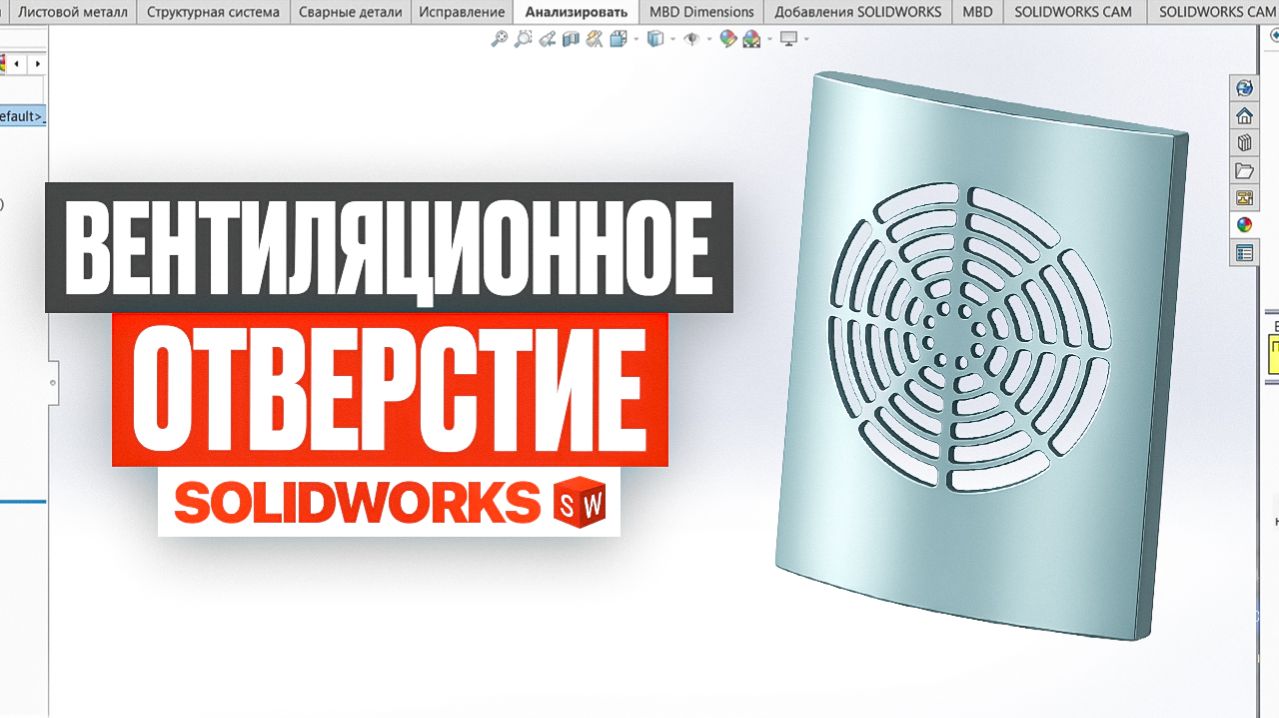Switch to the Структурная система tab

(x=213, y=12)
